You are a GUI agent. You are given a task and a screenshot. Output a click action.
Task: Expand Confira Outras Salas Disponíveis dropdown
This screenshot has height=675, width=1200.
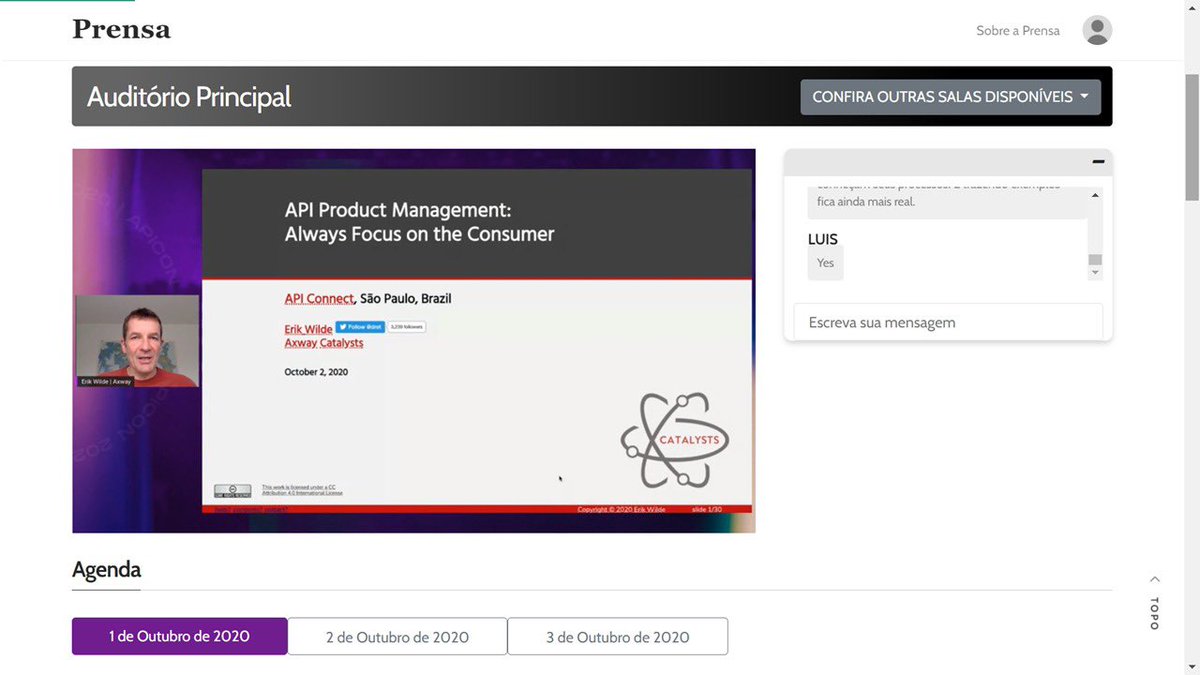coord(950,97)
